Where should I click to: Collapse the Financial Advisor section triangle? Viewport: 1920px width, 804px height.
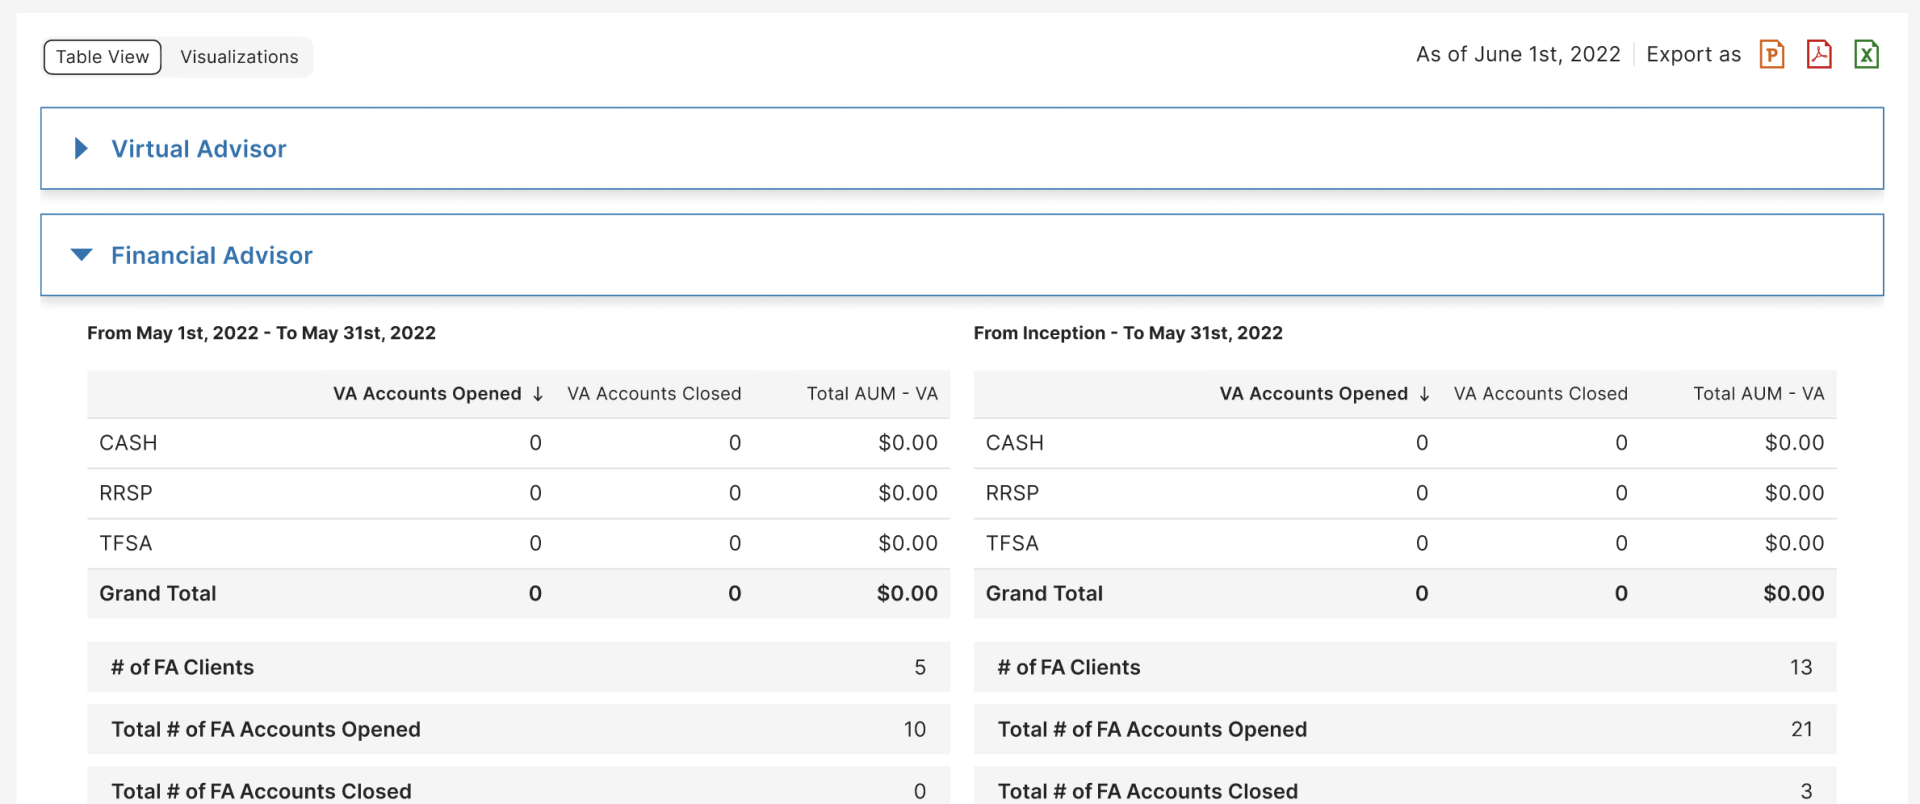click(81, 255)
